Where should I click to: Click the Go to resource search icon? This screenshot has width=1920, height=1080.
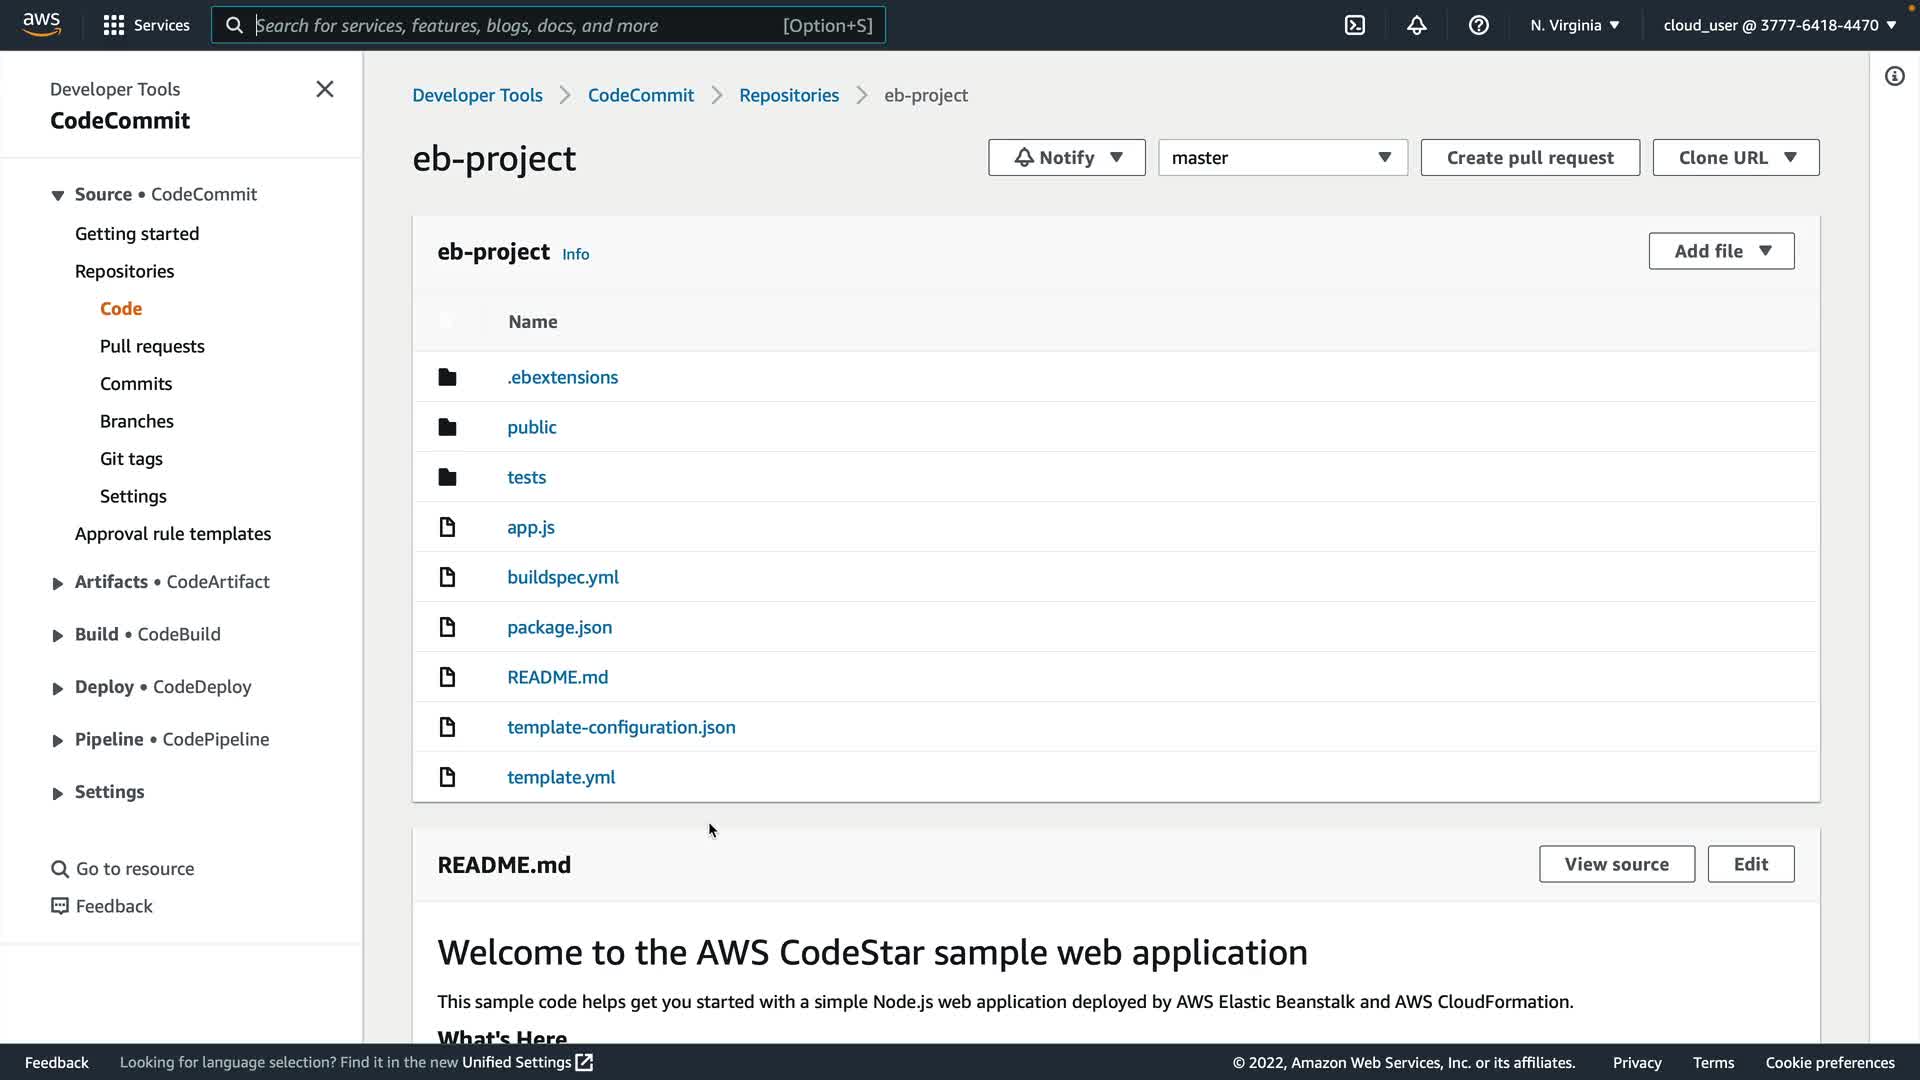point(60,869)
